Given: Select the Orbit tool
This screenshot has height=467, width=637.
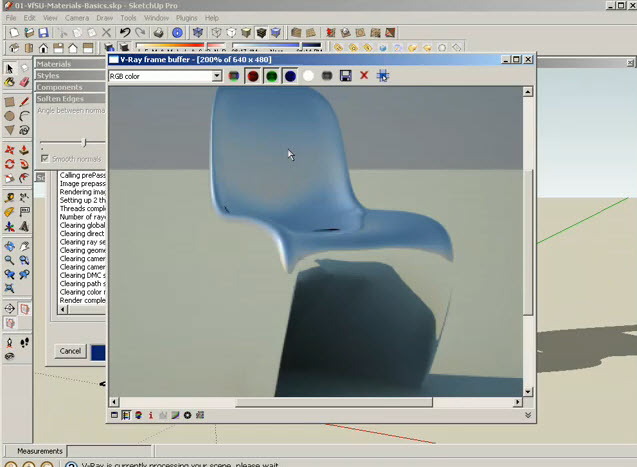Looking at the screenshot, I should [x=10, y=246].
